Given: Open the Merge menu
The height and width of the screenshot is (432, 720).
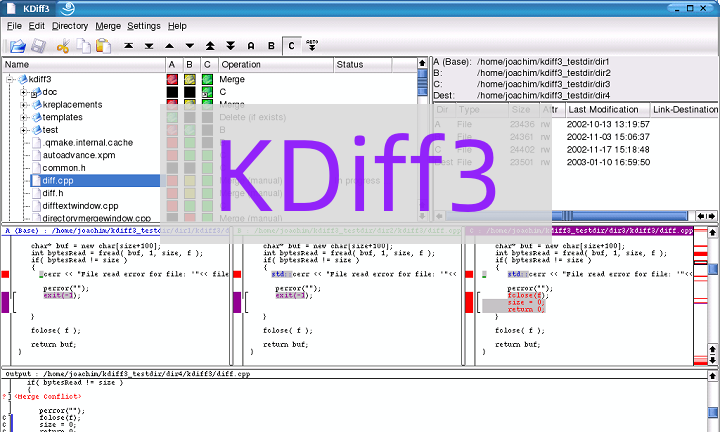Looking at the screenshot, I should point(108,25).
